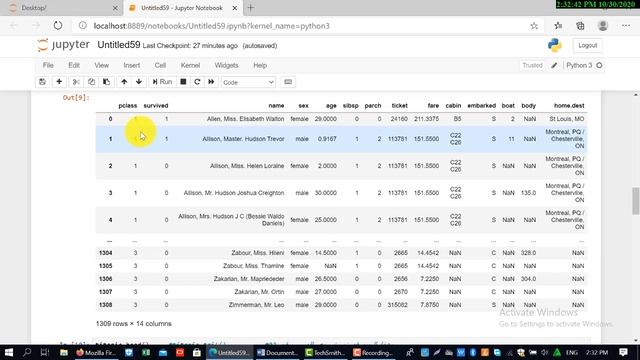The image size is (640, 360).
Task: Open the Edit menu
Action: tap(74, 65)
